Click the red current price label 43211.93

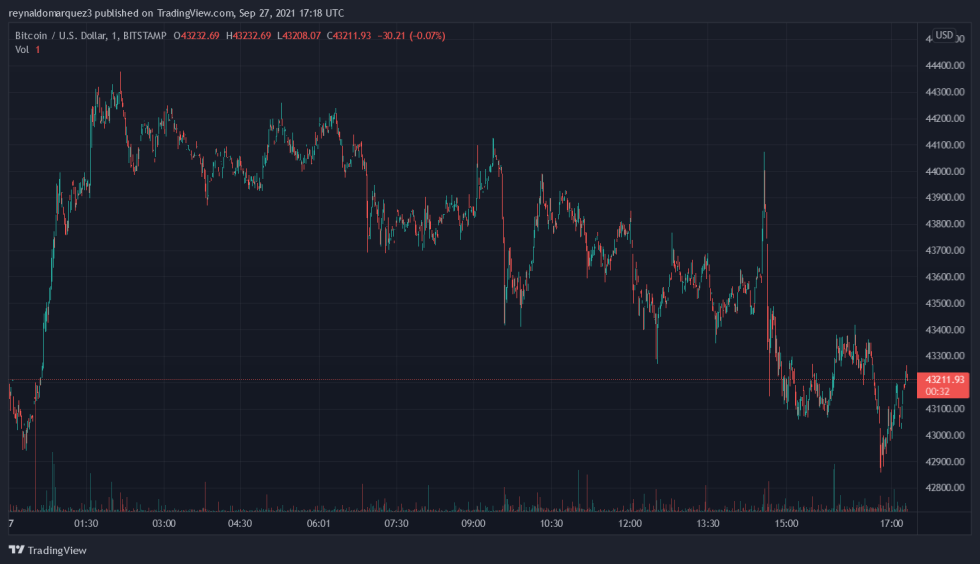[945, 380]
